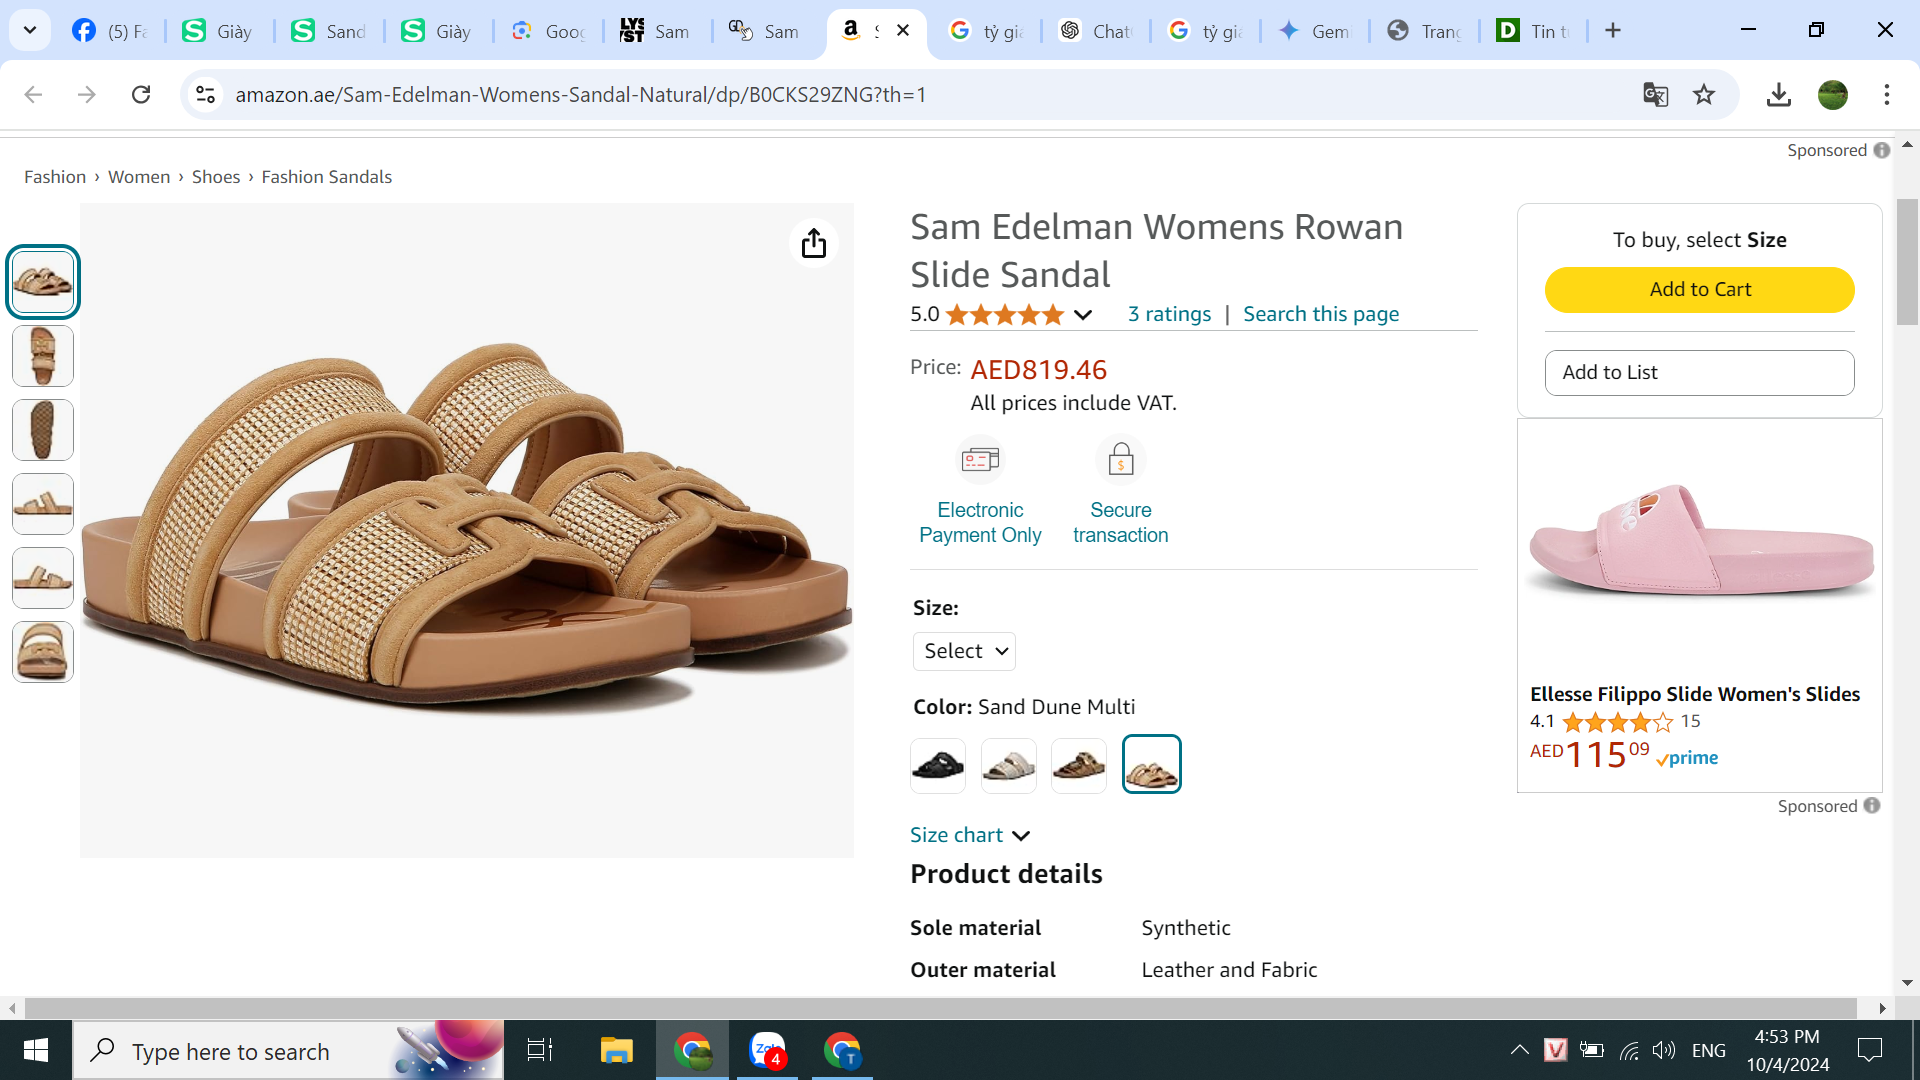This screenshot has height=1080, width=1920.
Task: Expand the star rating breakdown chevron
Action: [x=1083, y=315]
